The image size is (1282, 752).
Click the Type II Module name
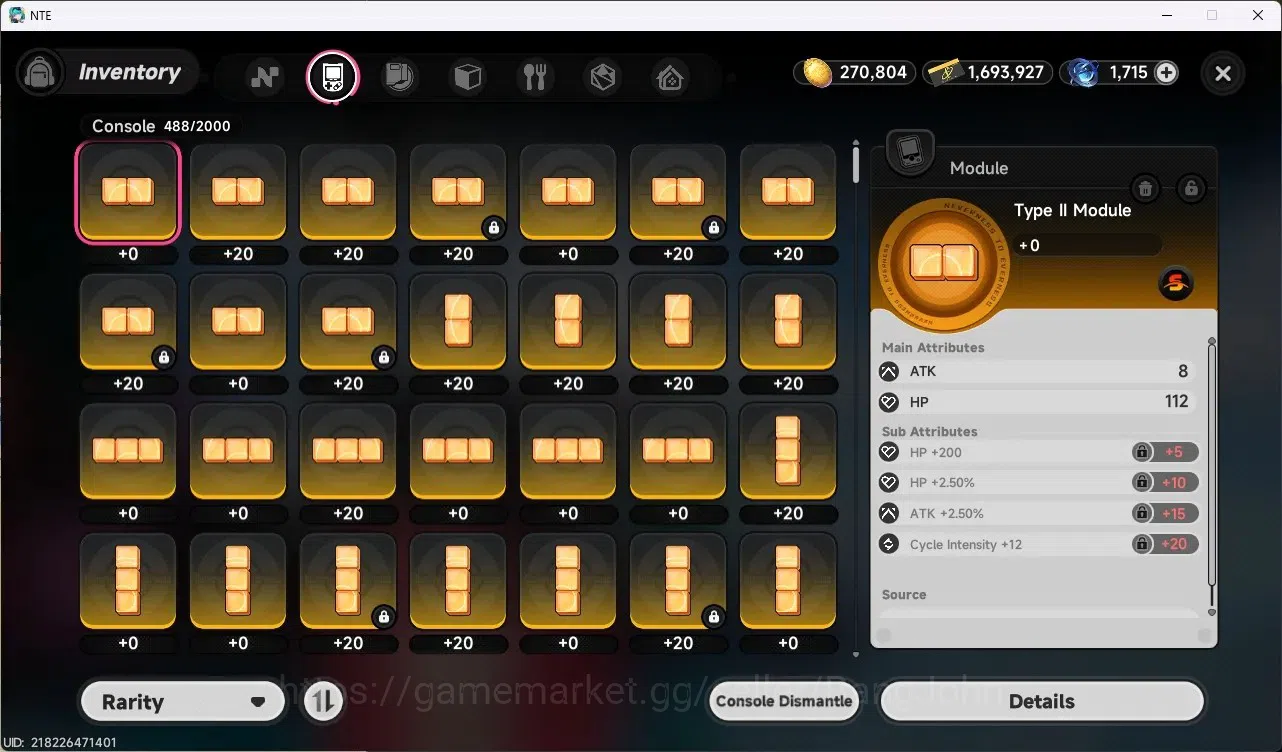click(x=1072, y=210)
